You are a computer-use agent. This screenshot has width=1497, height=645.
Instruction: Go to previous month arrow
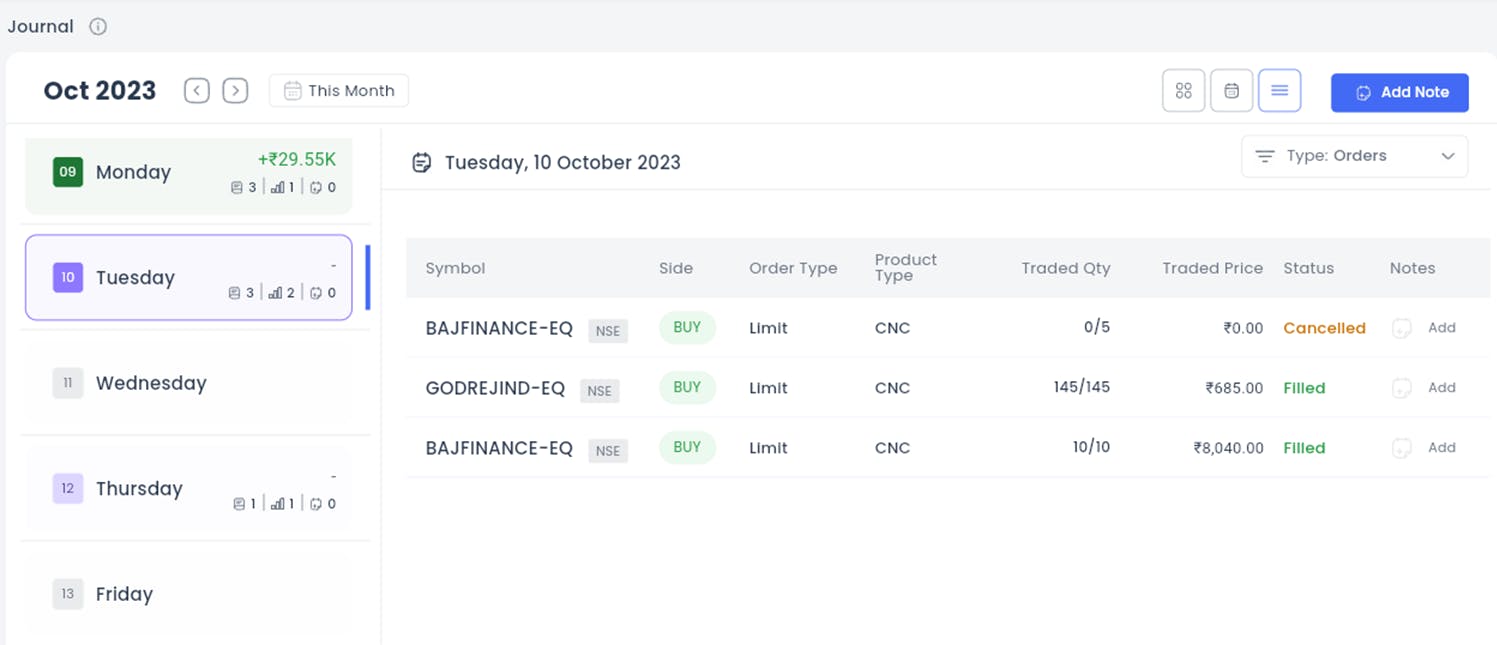click(x=197, y=91)
